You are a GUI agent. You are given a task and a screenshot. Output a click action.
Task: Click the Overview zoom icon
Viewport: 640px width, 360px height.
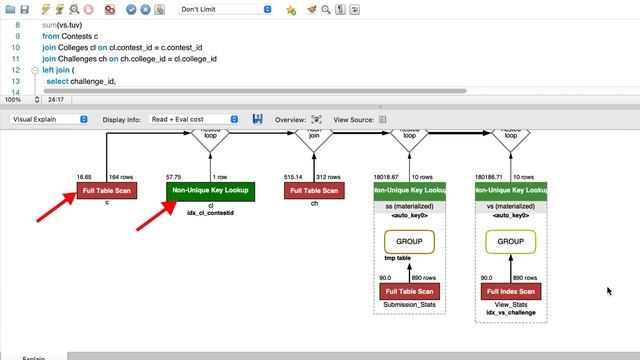click(316, 119)
